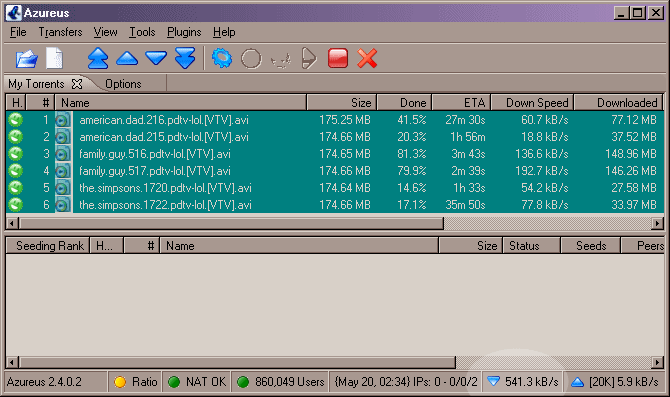Click health icon of the.simpsons.1722 row
This screenshot has width=670, height=397.
16,205
